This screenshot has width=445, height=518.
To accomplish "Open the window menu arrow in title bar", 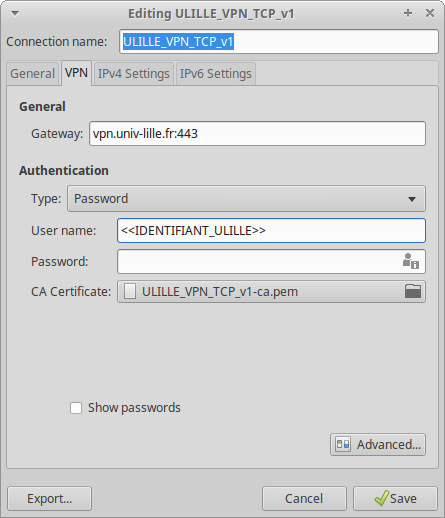I will [x=15, y=13].
